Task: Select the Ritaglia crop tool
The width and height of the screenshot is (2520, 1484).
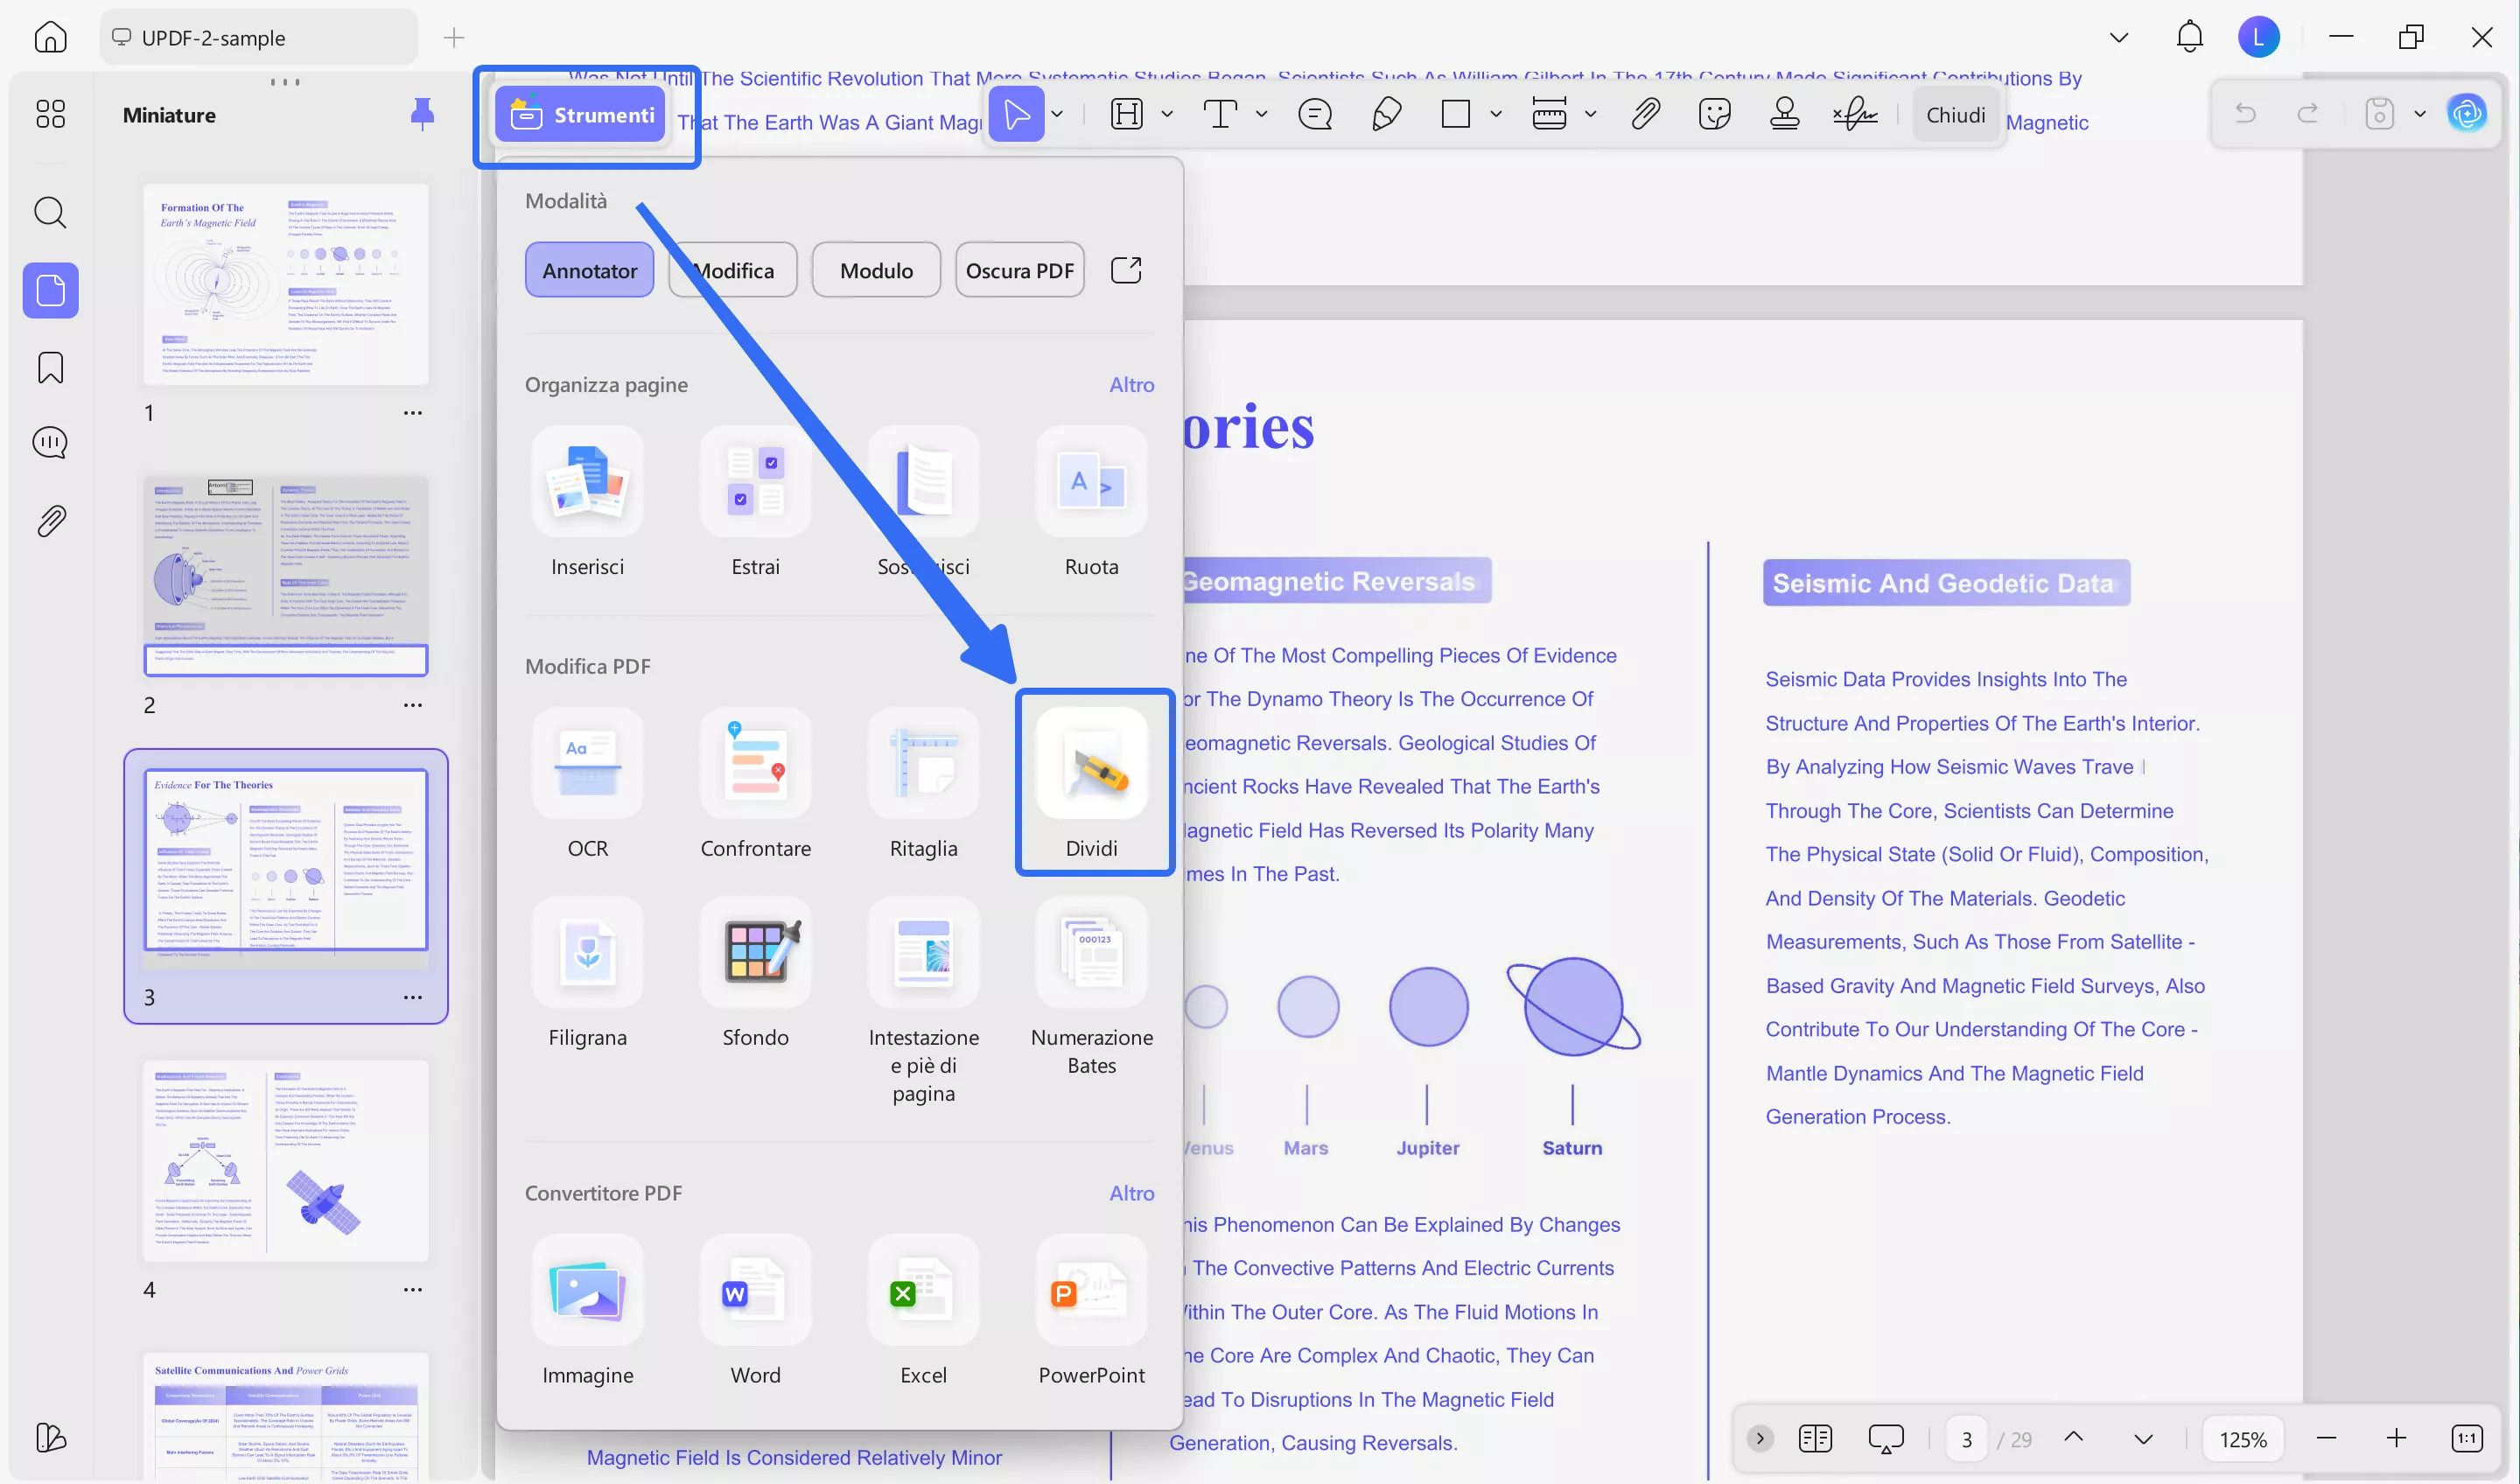Action: tap(923, 762)
